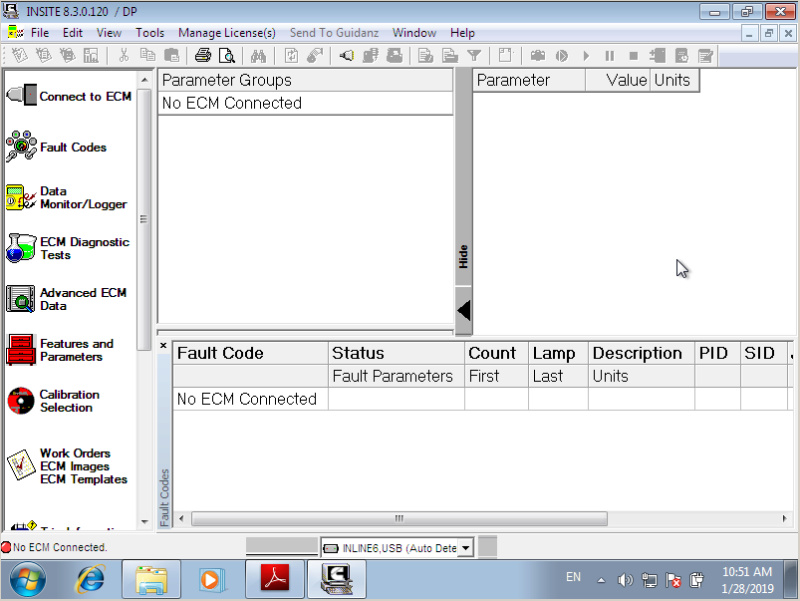Click the Status column header
Viewport: 800px width, 601px height.
396,353
